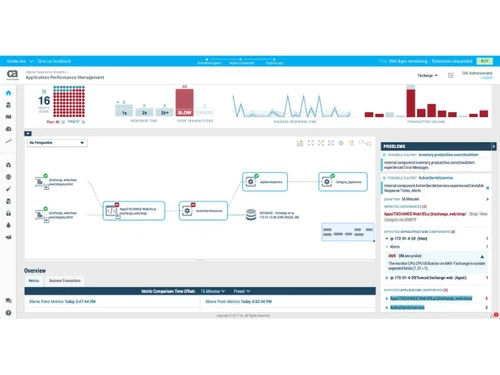Expand the Guide me dropdown chevron

(x=31, y=61)
